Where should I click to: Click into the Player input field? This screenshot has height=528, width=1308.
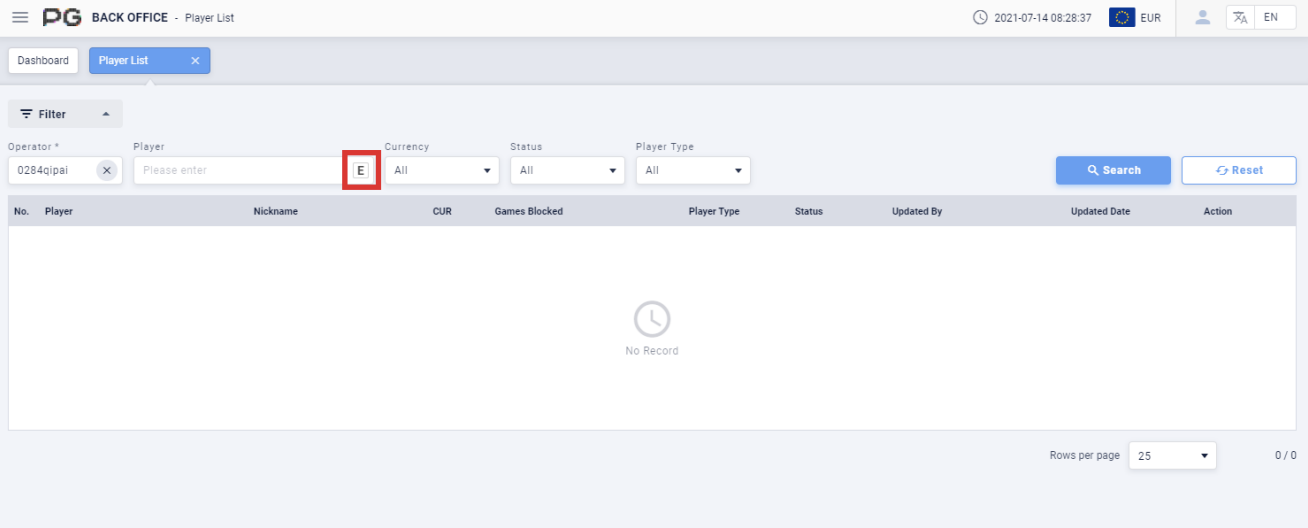(x=240, y=170)
